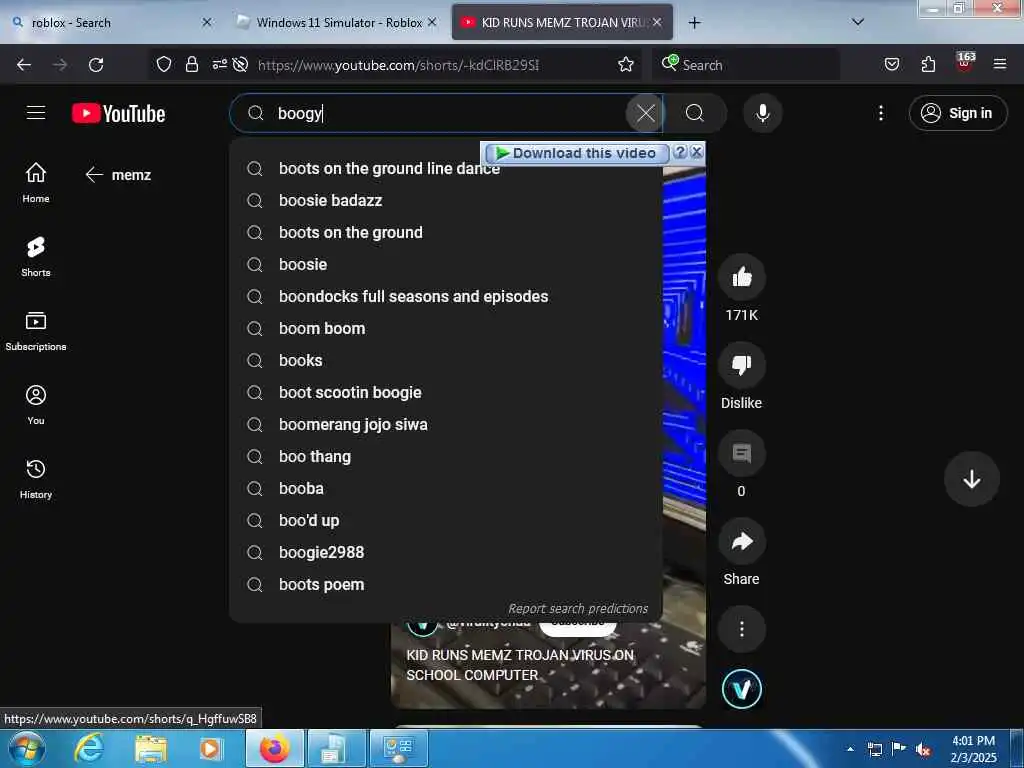Select suggestion boosie badazz
Viewport: 1024px width, 768px height.
tap(445, 200)
